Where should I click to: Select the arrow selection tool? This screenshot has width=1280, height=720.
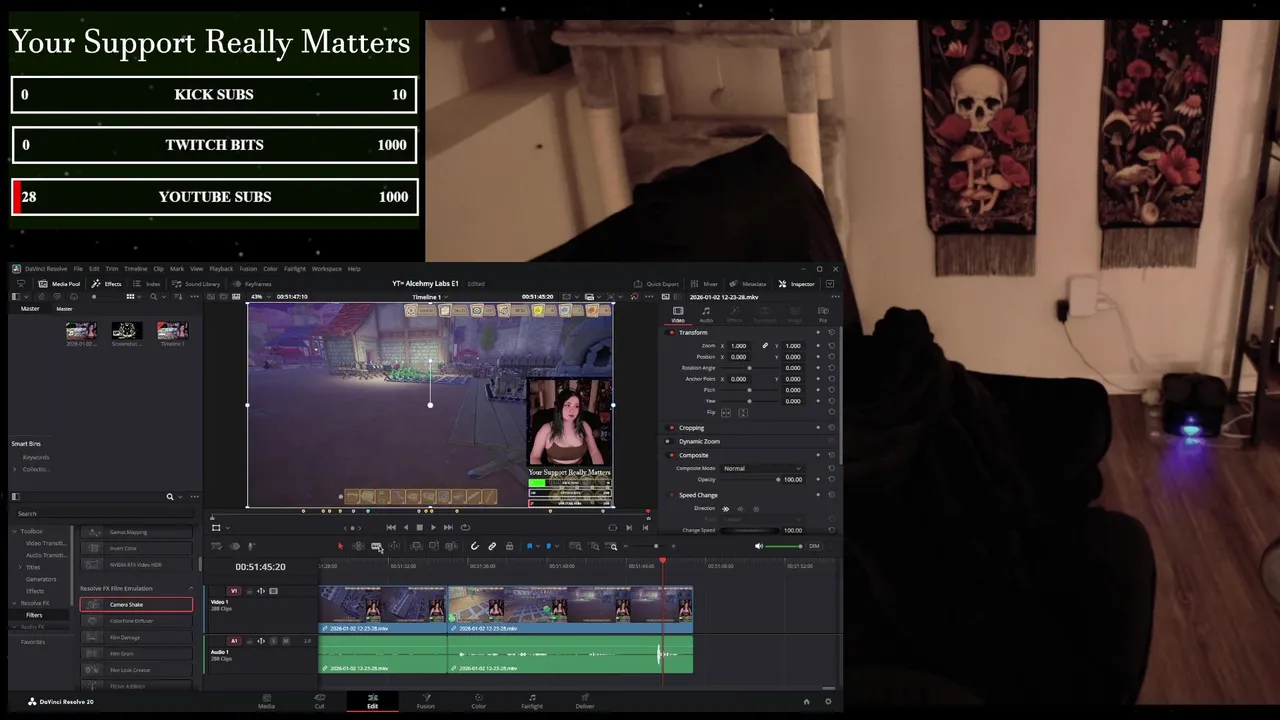[x=340, y=546]
